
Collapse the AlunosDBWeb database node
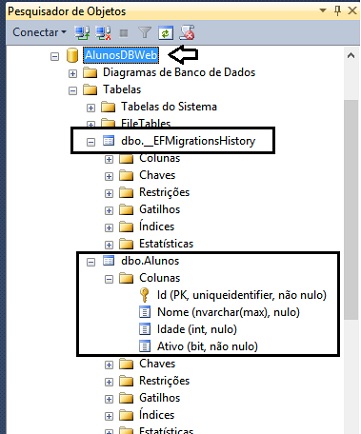[x=54, y=56]
